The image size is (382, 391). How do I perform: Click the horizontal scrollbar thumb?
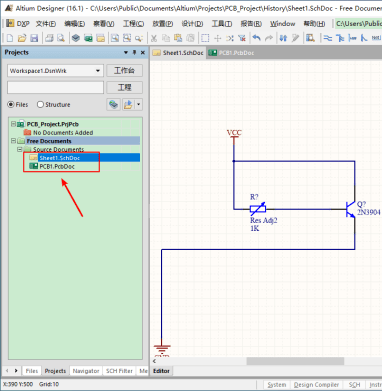tap(295, 361)
